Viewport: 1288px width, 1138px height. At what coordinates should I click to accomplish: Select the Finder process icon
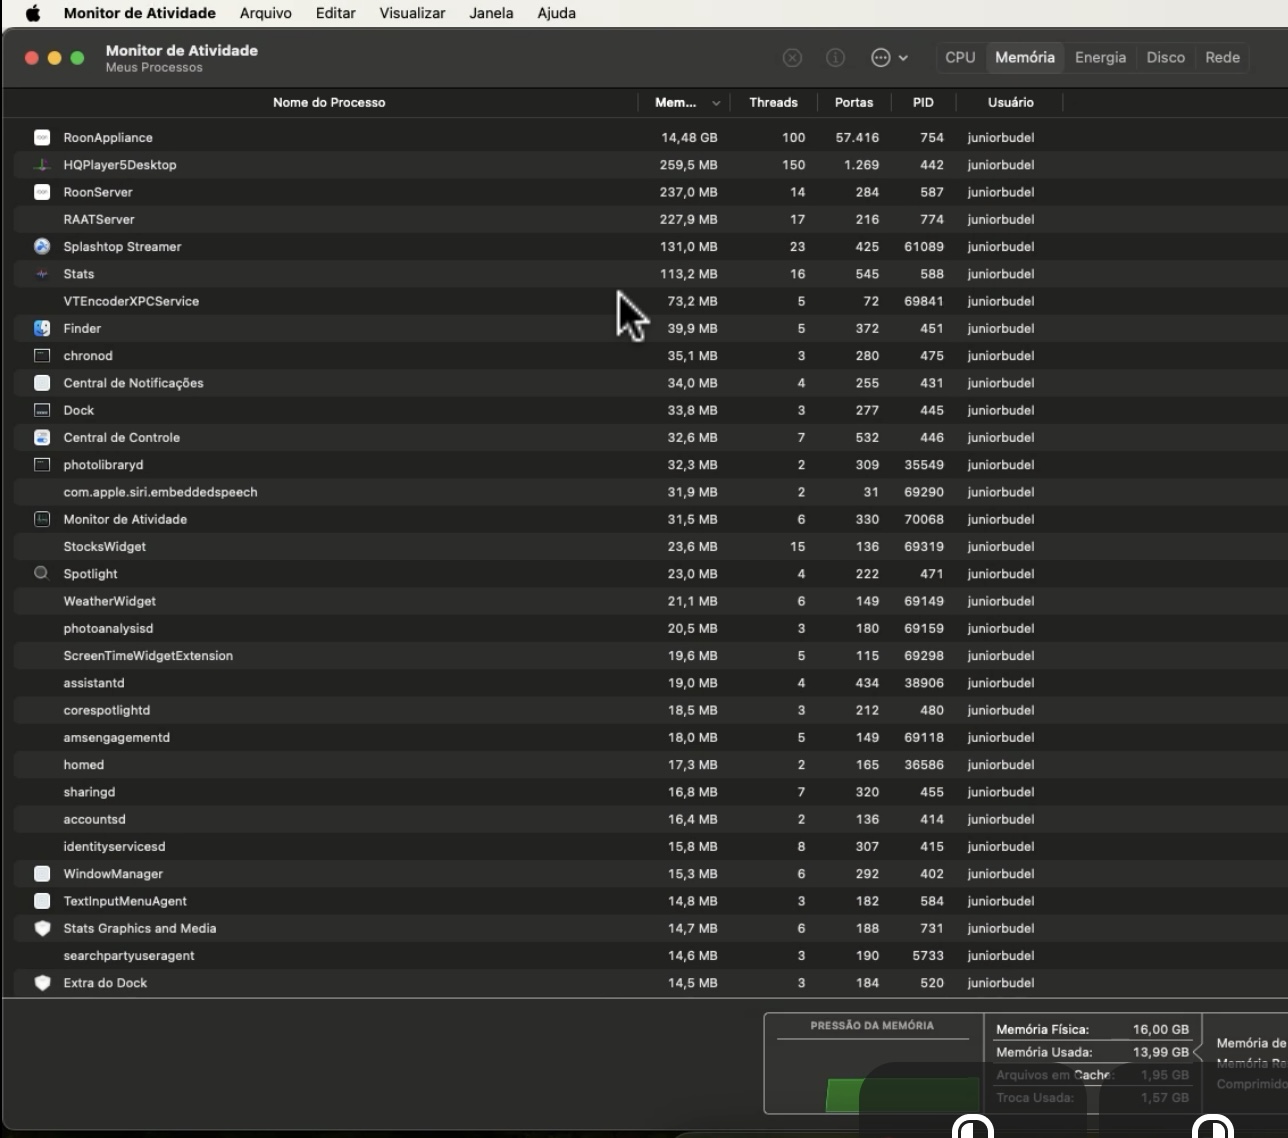[x=42, y=328]
